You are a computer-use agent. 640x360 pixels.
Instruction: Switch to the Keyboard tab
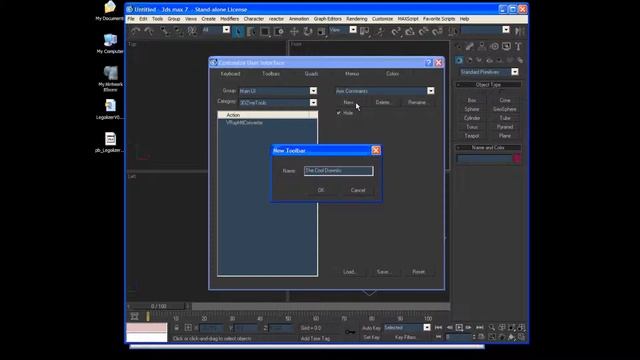pyautogui.click(x=230, y=74)
